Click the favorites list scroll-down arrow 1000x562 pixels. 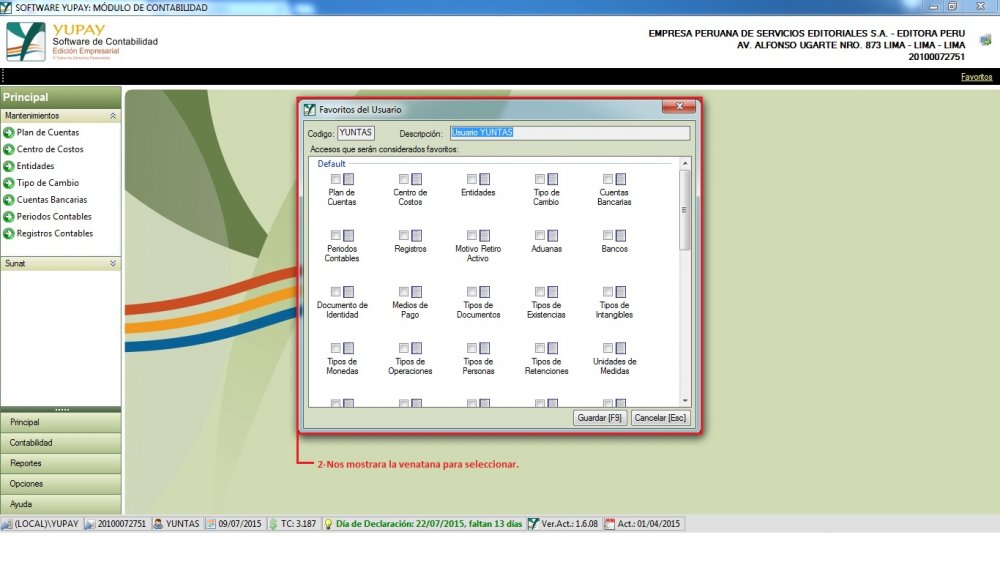click(685, 401)
